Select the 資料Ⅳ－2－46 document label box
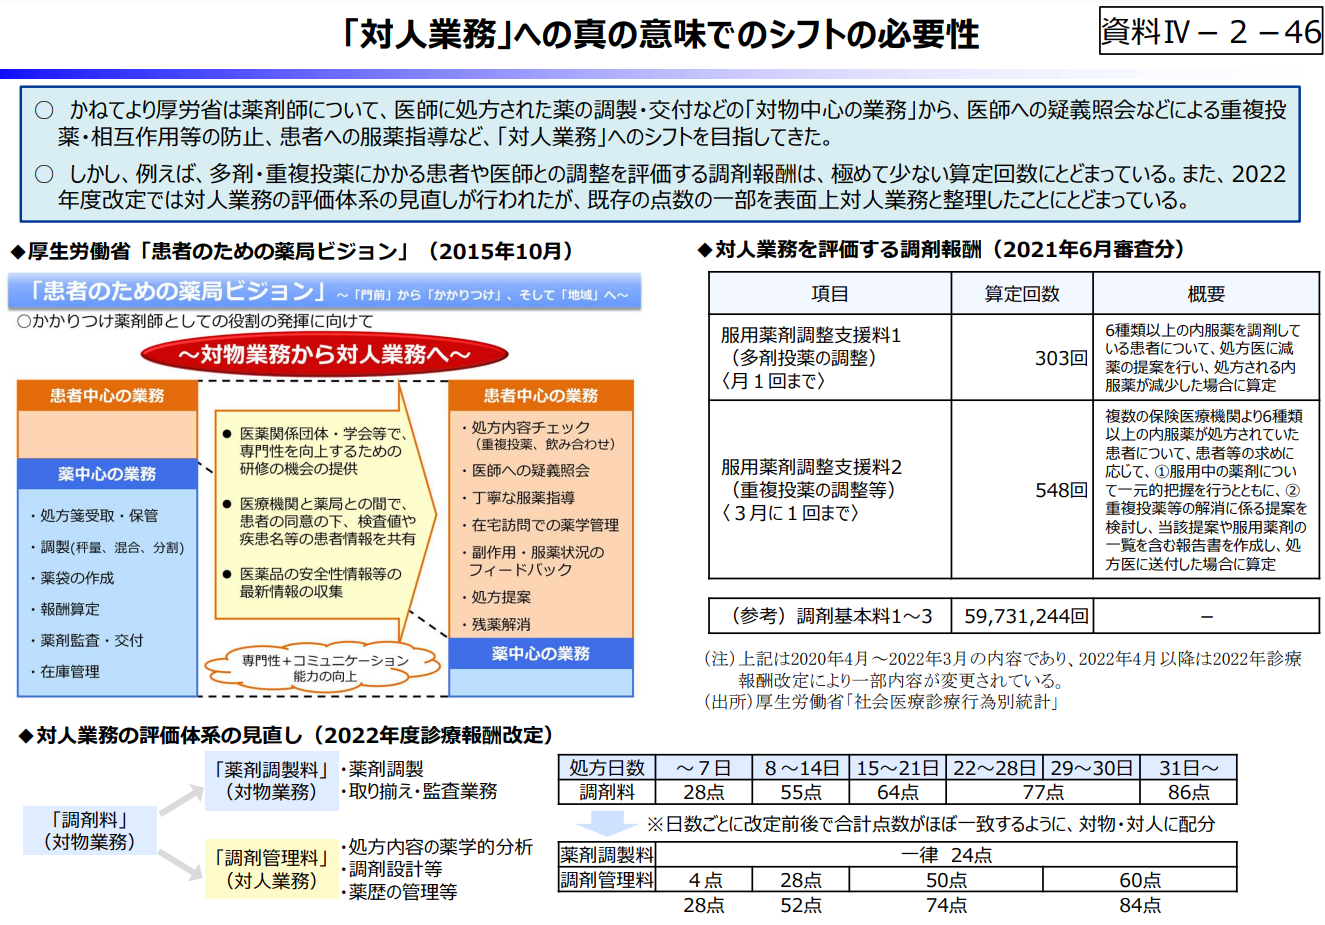Screen dimensions: 1325x925 pos(1210,32)
